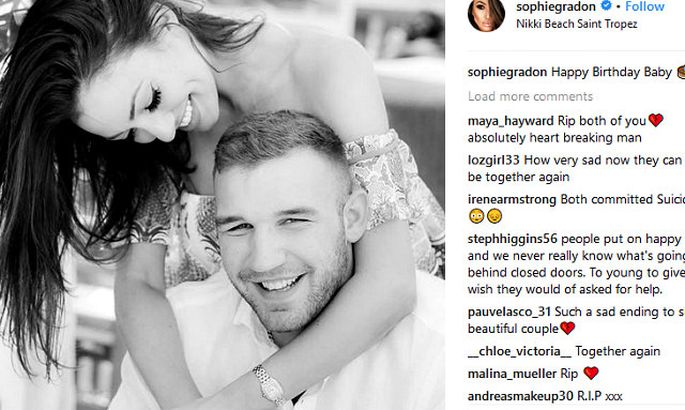The width and height of the screenshot is (685, 410).
Task: Open sophiegradon username in header
Action: pyautogui.click(x=556, y=7)
